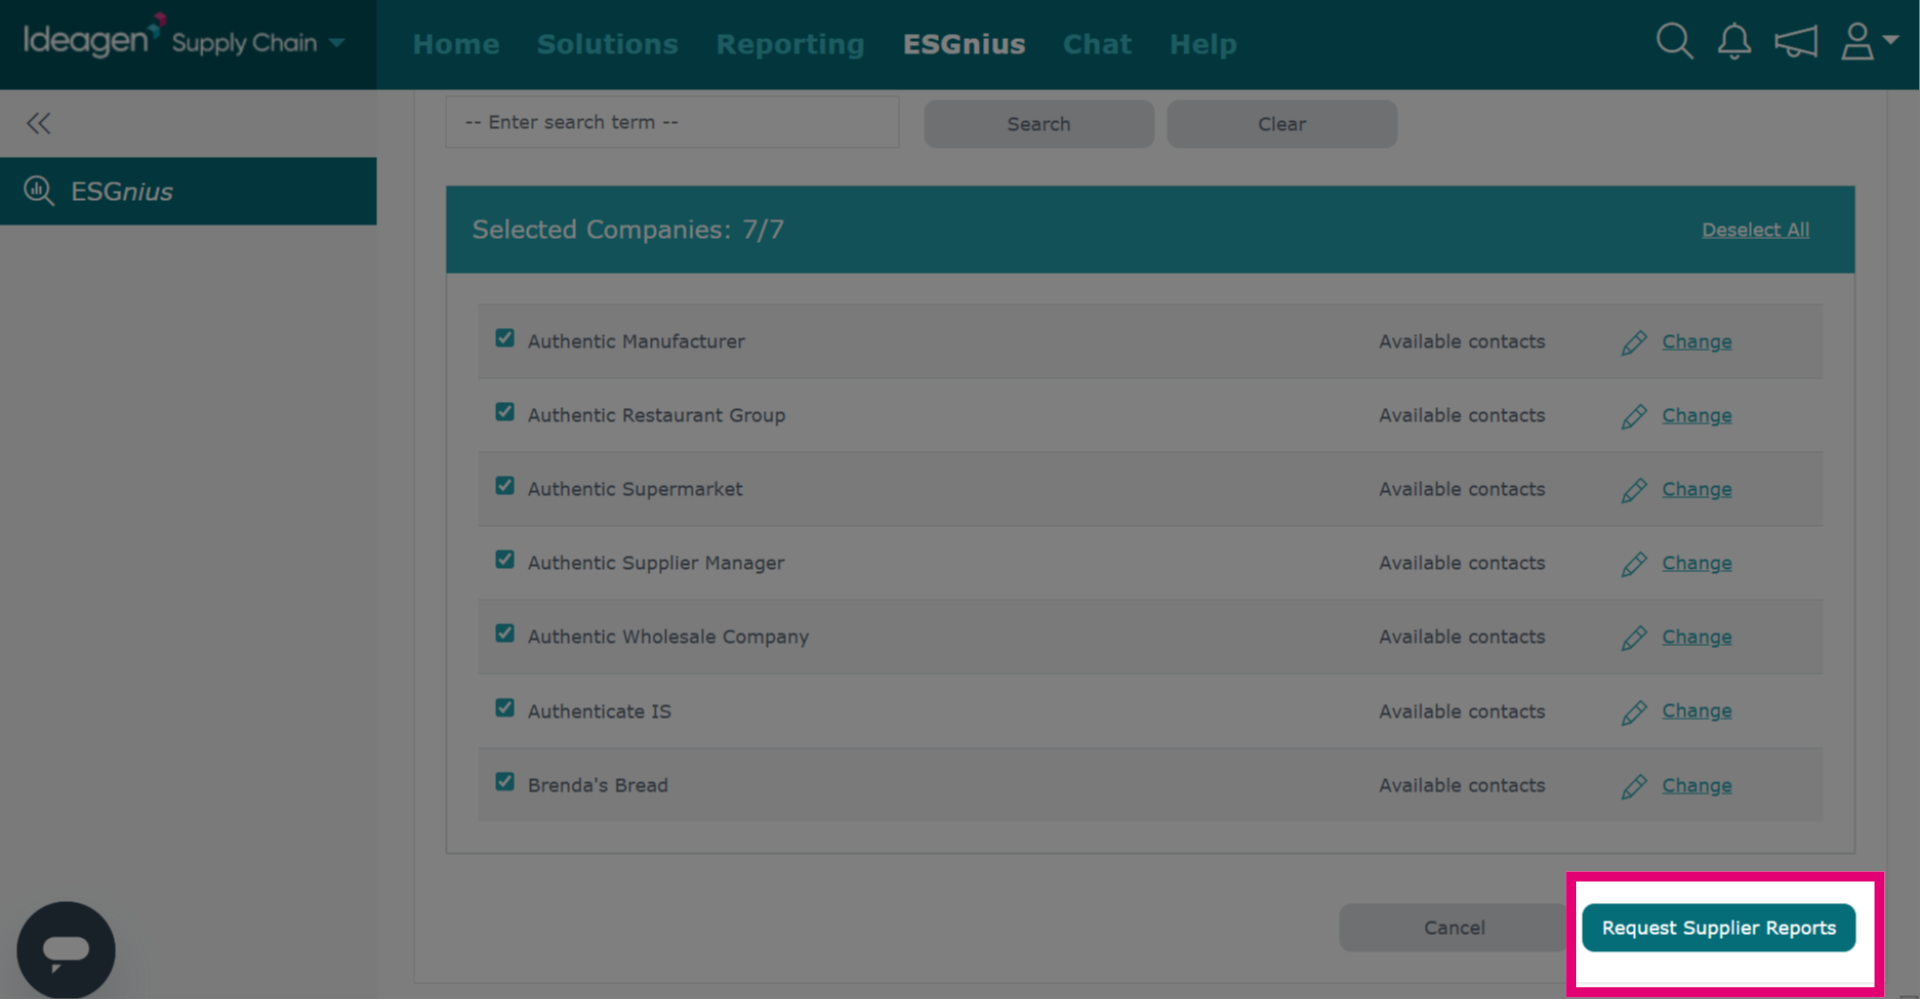
Task: Click the Search button
Action: pos(1039,124)
